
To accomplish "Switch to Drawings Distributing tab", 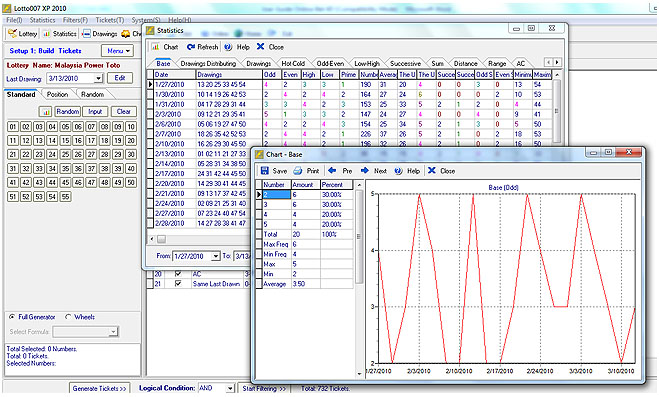I will (x=208, y=63).
